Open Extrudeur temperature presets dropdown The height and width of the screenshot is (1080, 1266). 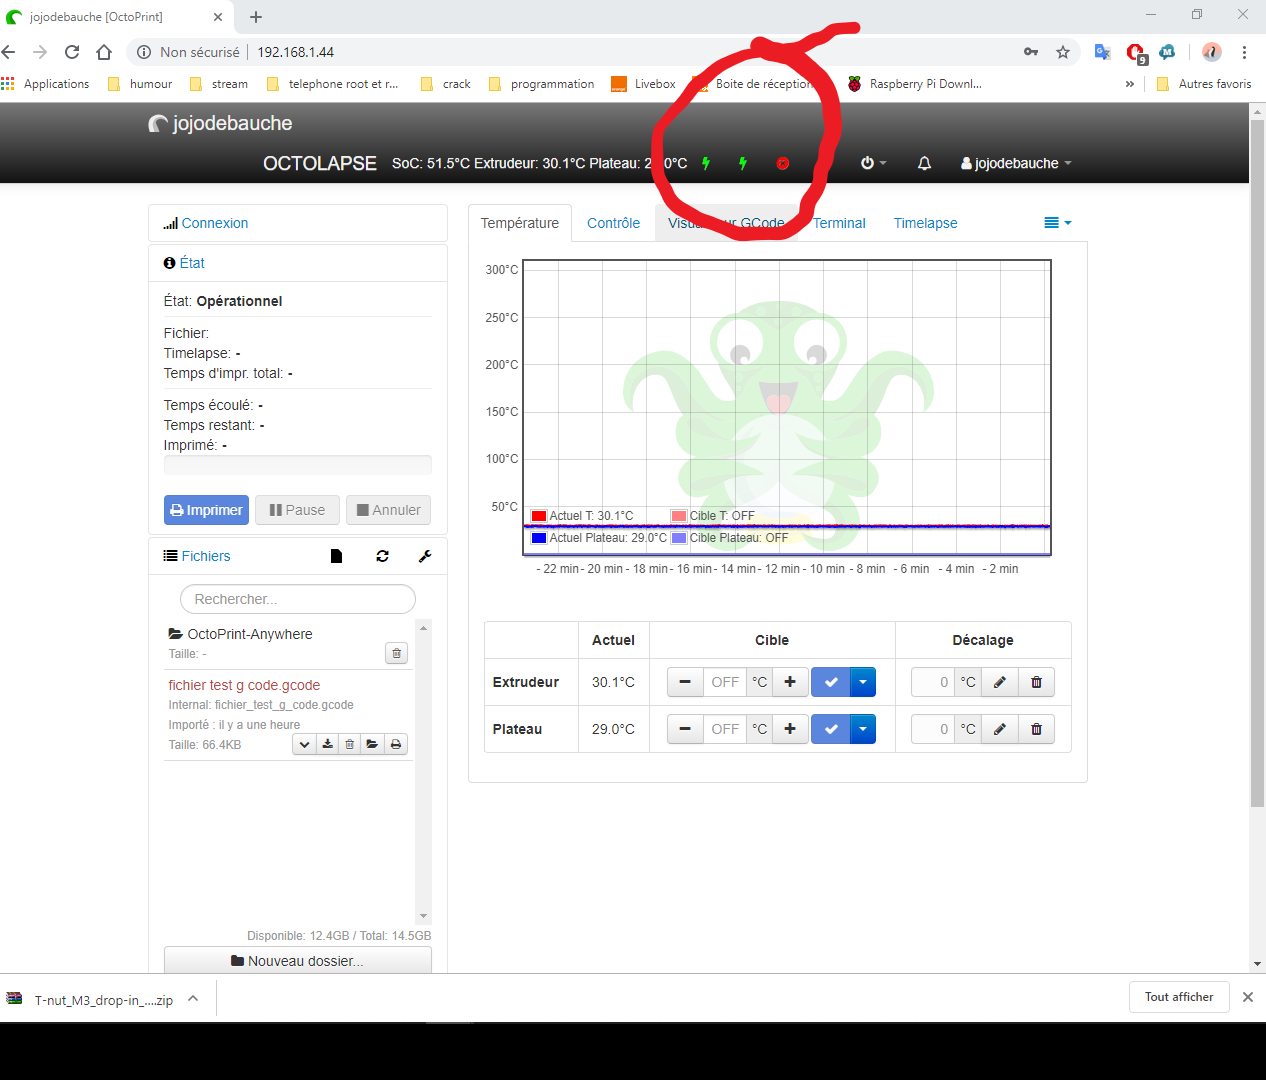tap(863, 682)
